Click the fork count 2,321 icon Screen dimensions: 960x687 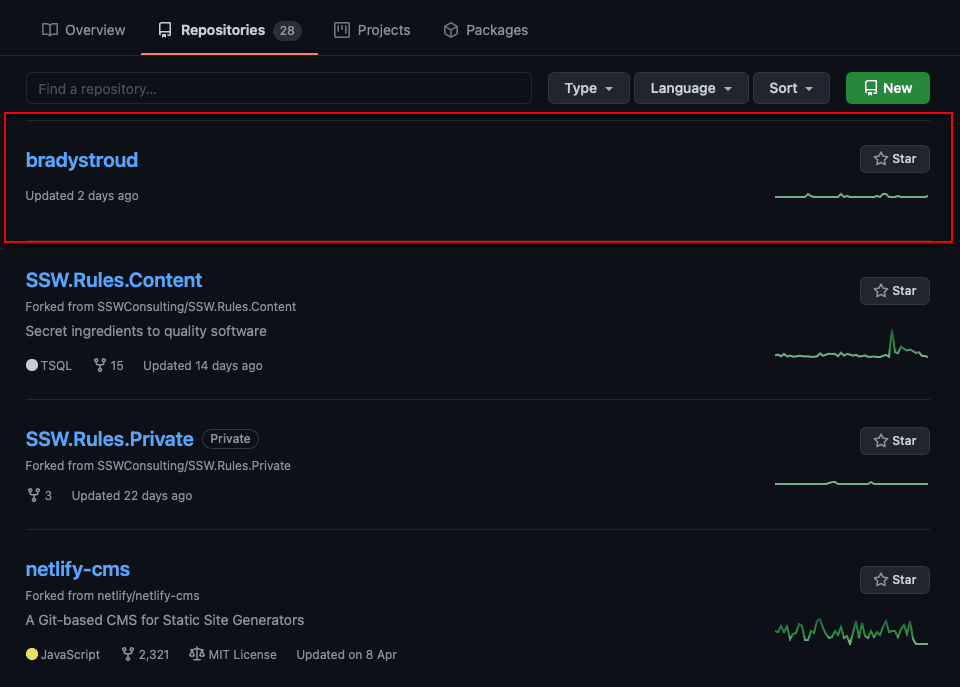(128, 654)
